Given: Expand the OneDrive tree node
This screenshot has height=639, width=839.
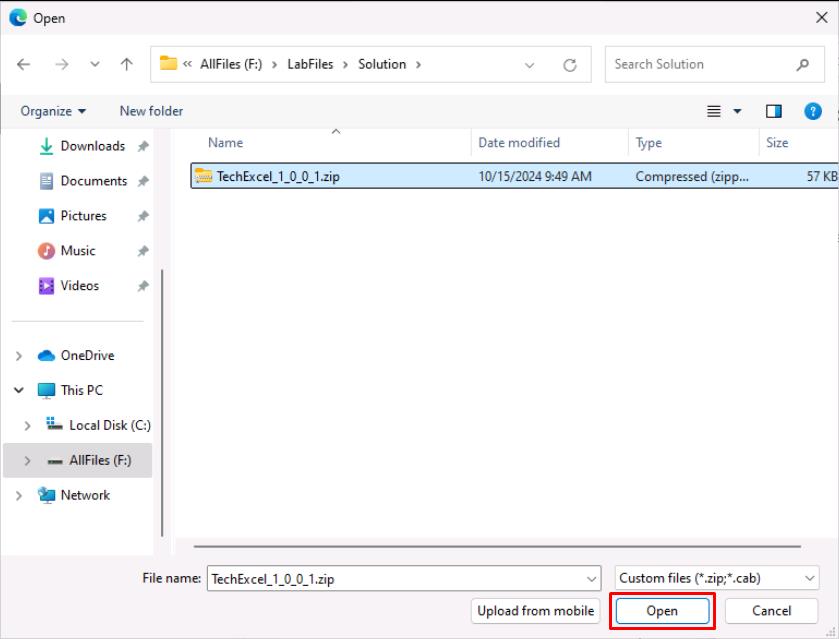Looking at the screenshot, I should coord(19,356).
